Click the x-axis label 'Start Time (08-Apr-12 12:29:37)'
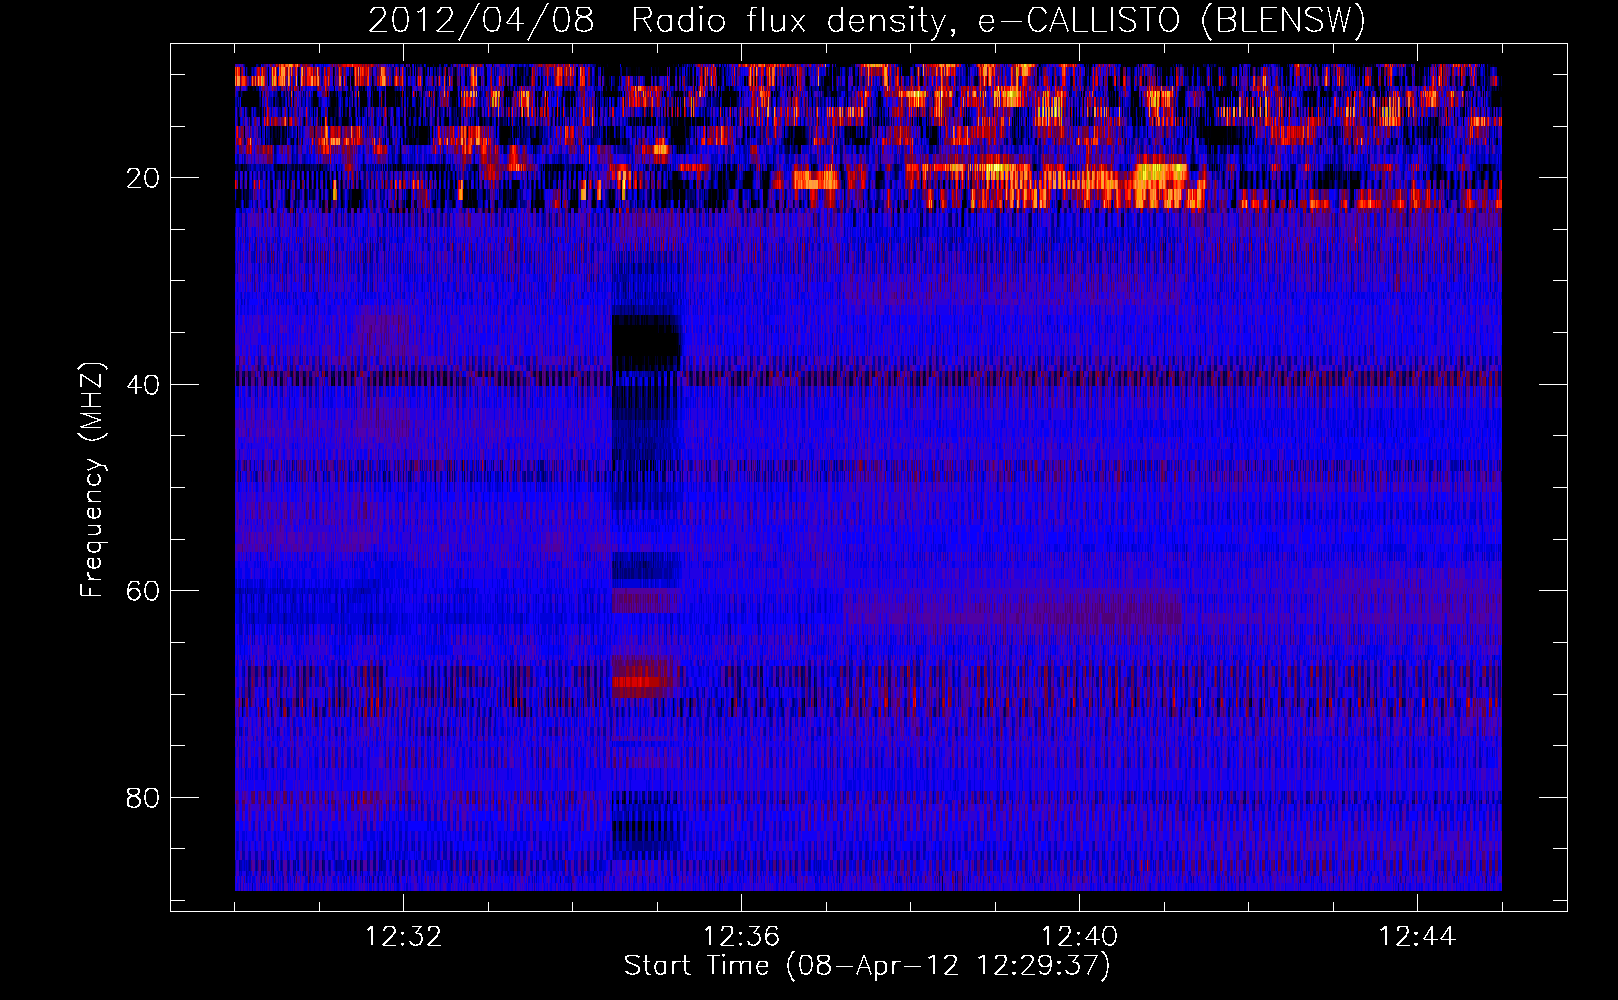The width and height of the screenshot is (1618, 1000). tap(867, 966)
